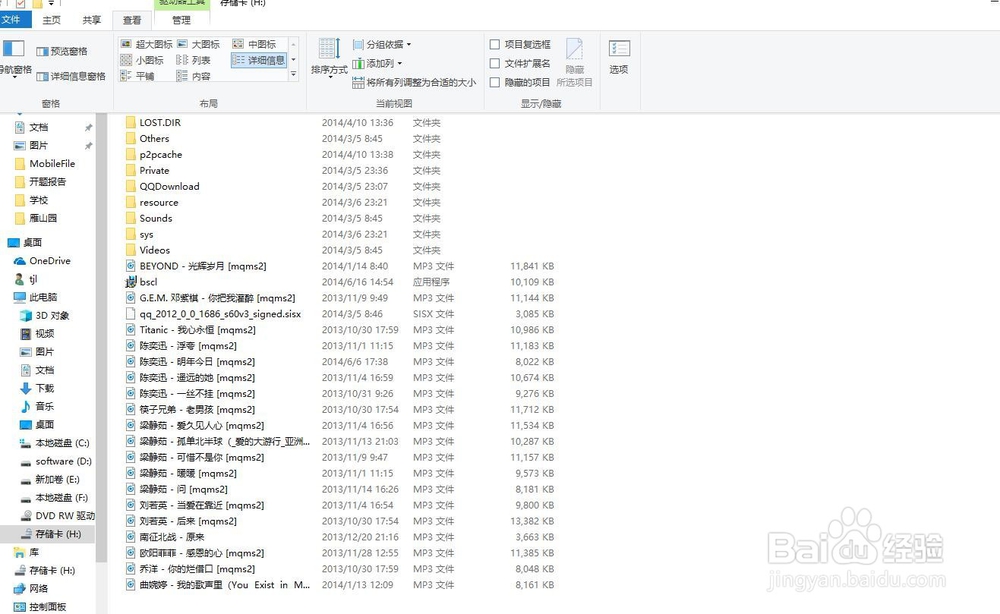Choose 内容 layout
Image resolution: width=1000 pixels, height=614 pixels.
[x=193, y=76]
